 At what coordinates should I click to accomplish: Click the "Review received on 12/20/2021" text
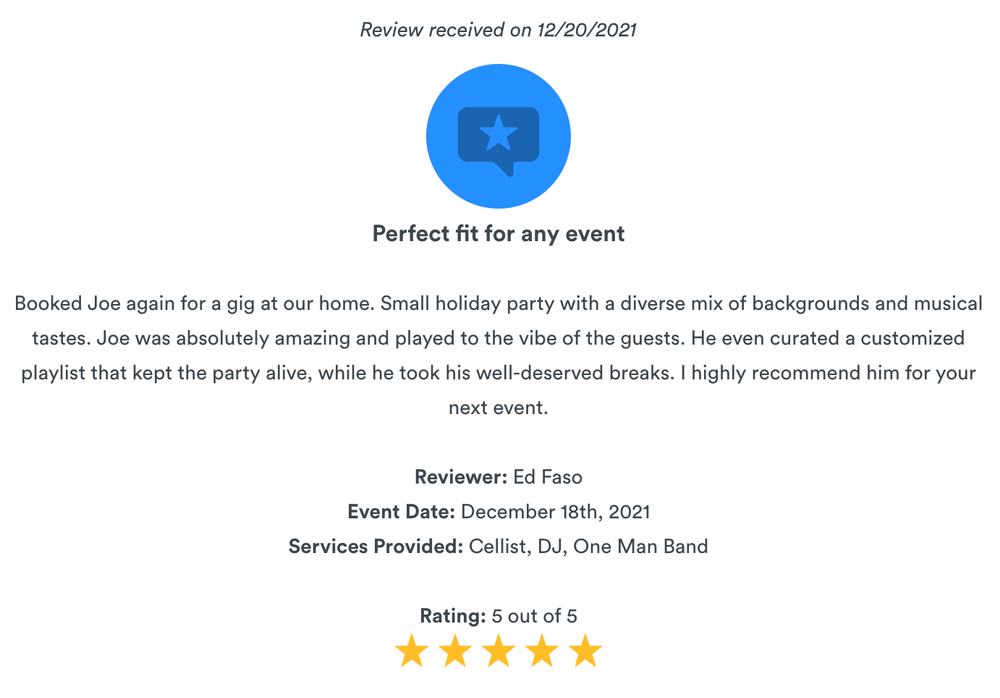point(498,30)
